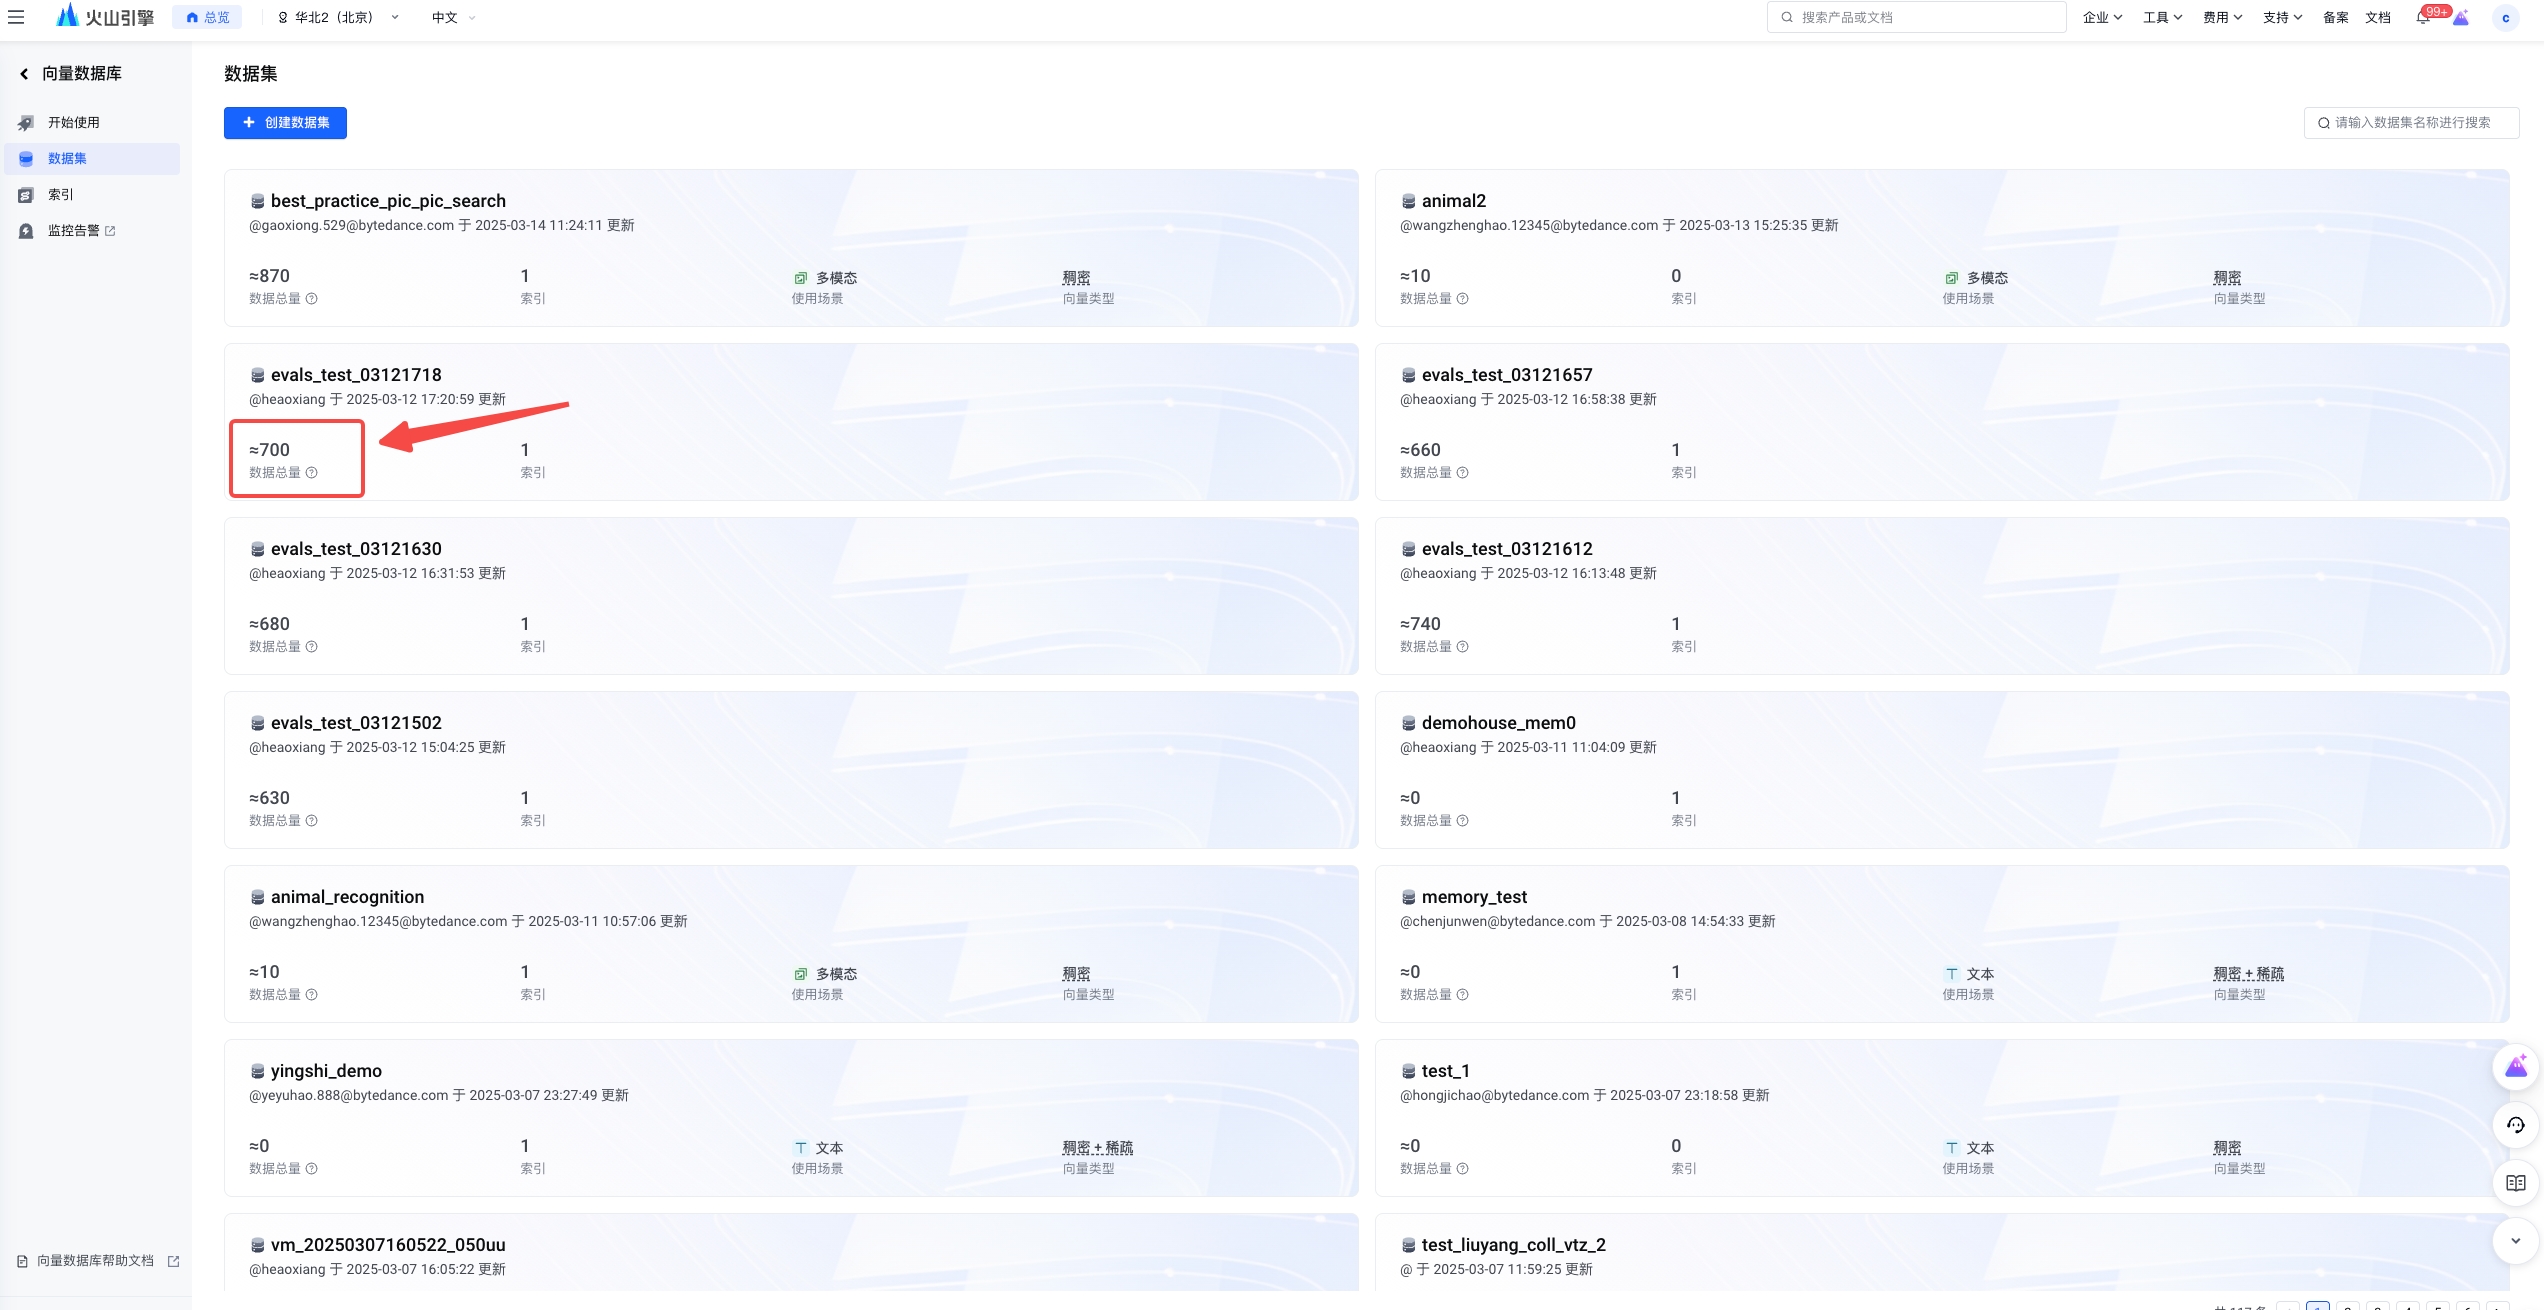Open the user avatar C

click(x=2505, y=17)
